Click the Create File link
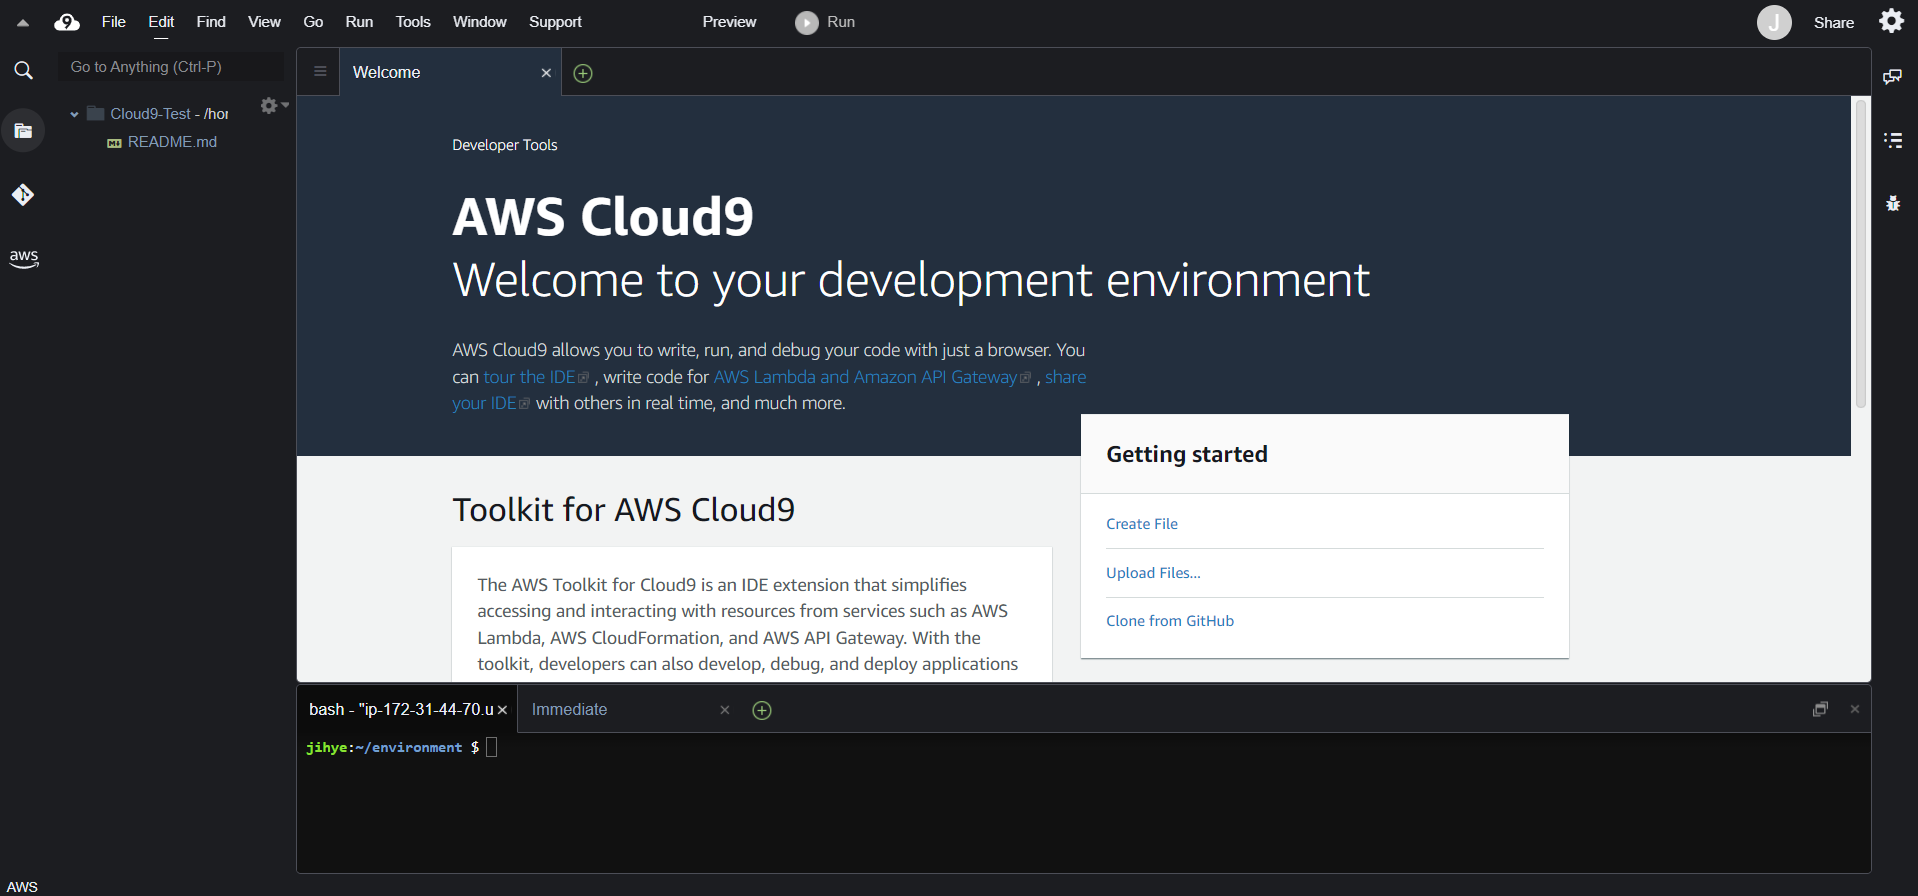The image size is (1918, 896). coord(1142,524)
